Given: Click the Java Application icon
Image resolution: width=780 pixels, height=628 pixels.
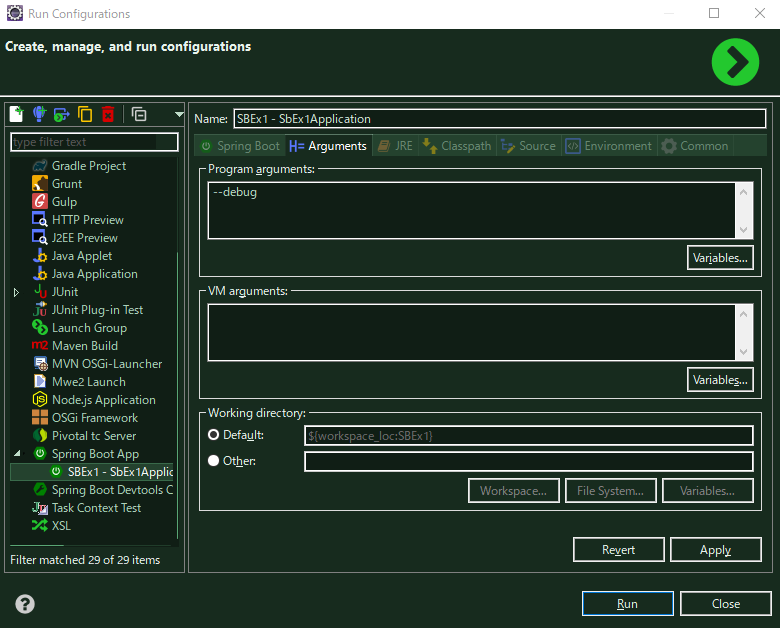Looking at the screenshot, I should coord(40,274).
